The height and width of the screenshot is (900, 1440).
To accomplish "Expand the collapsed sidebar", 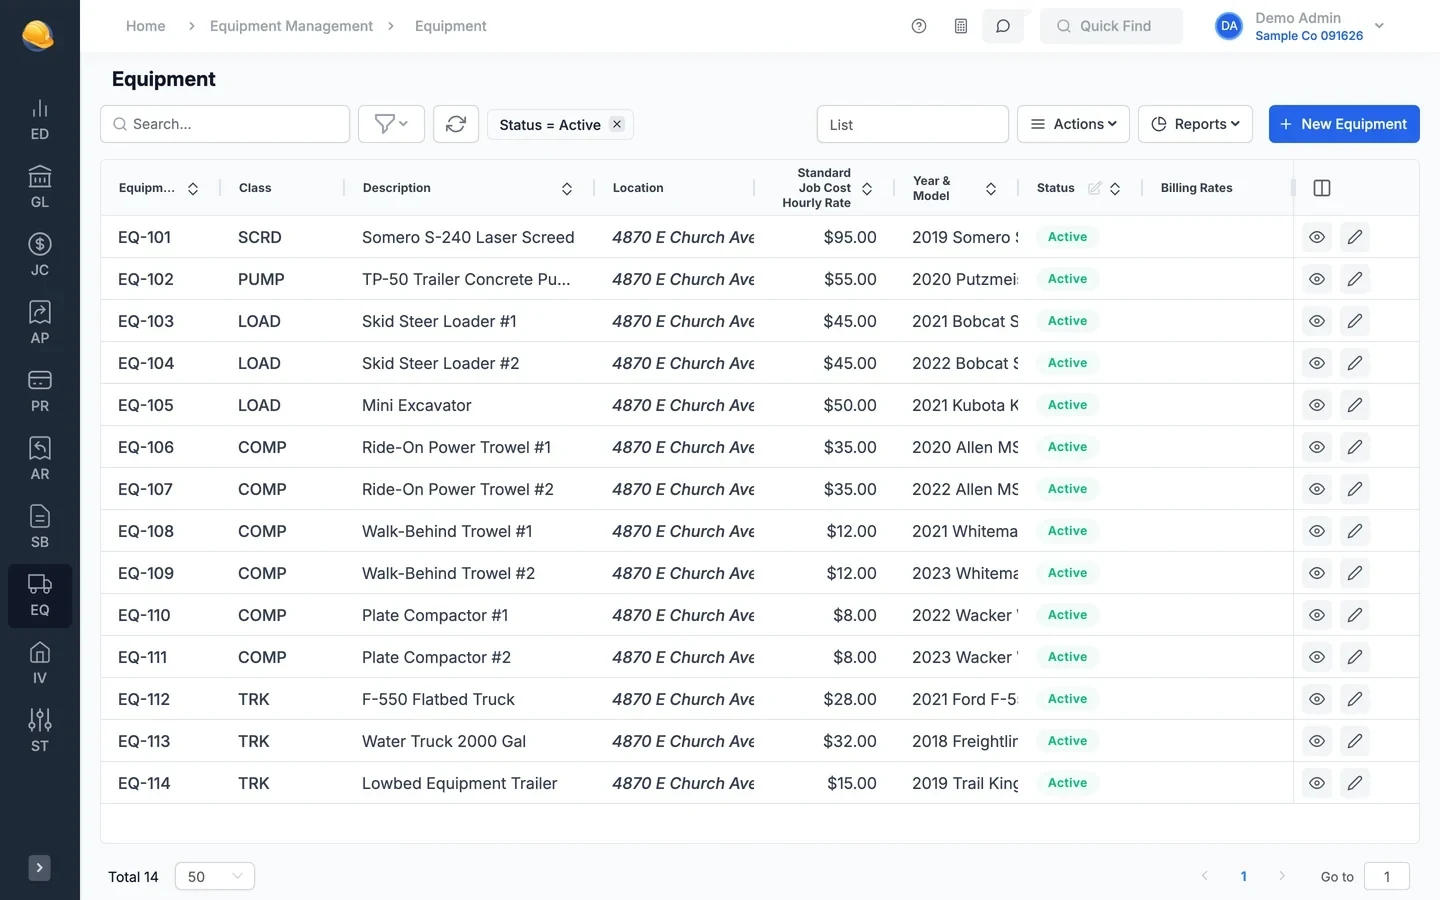I will (x=39, y=868).
